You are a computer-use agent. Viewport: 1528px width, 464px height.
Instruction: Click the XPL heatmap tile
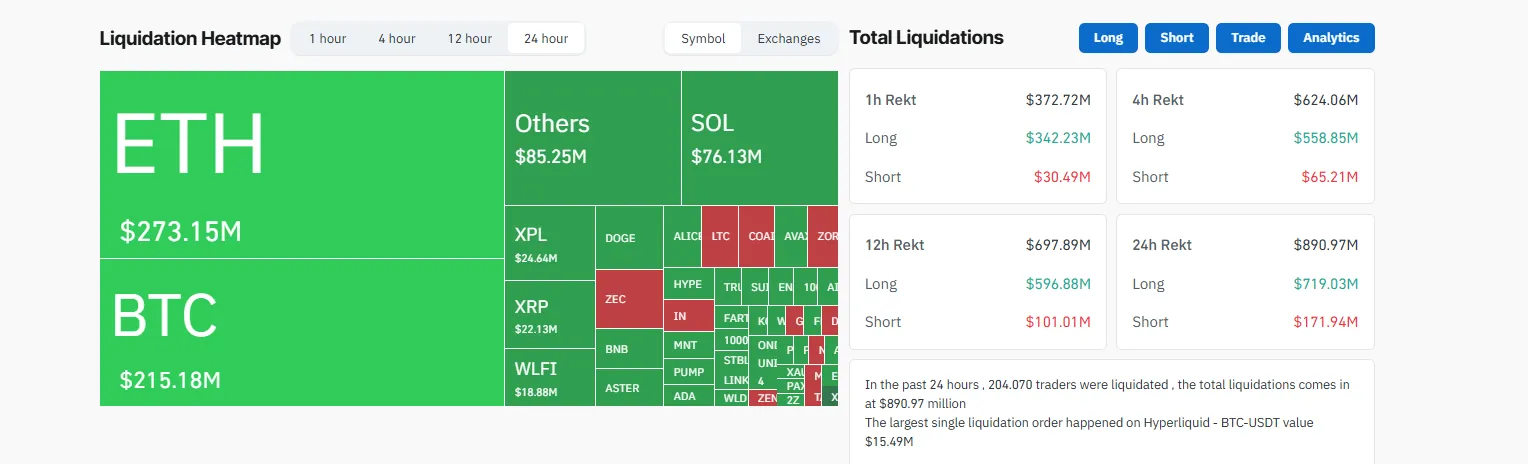(x=549, y=244)
